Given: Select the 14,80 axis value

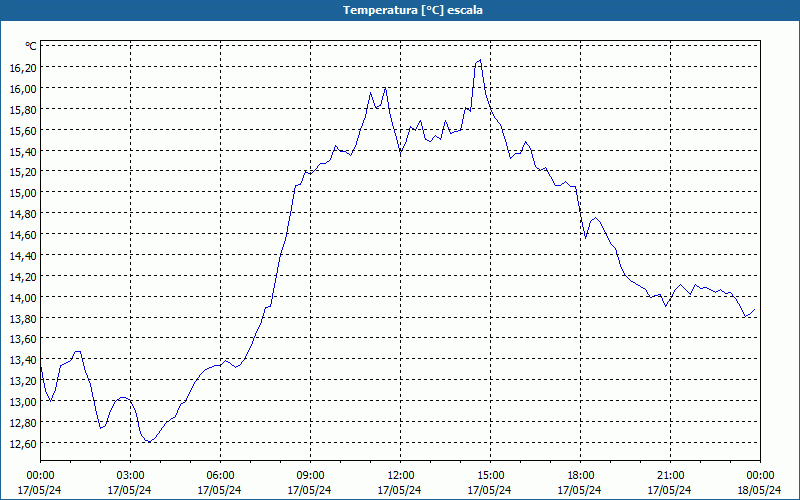Looking at the screenshot, I should coord(23,213).
